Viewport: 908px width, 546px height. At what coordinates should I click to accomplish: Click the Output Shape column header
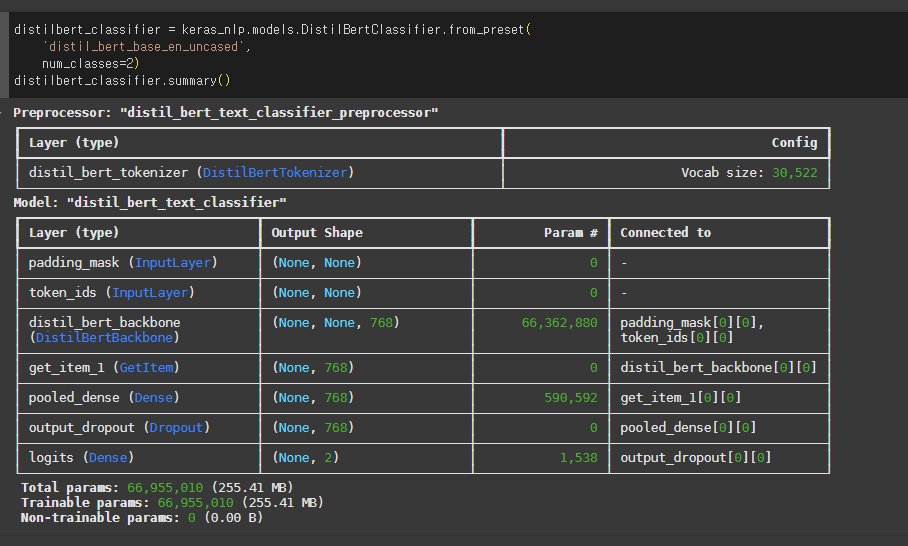[x=317, y=232]
